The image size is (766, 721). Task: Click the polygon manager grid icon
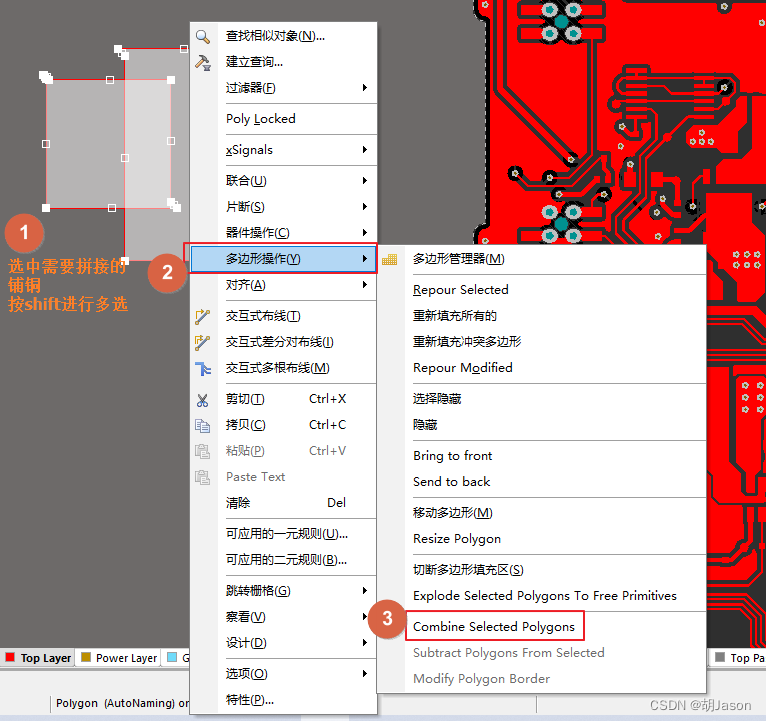pyautogui.click(x=389, y=259)
